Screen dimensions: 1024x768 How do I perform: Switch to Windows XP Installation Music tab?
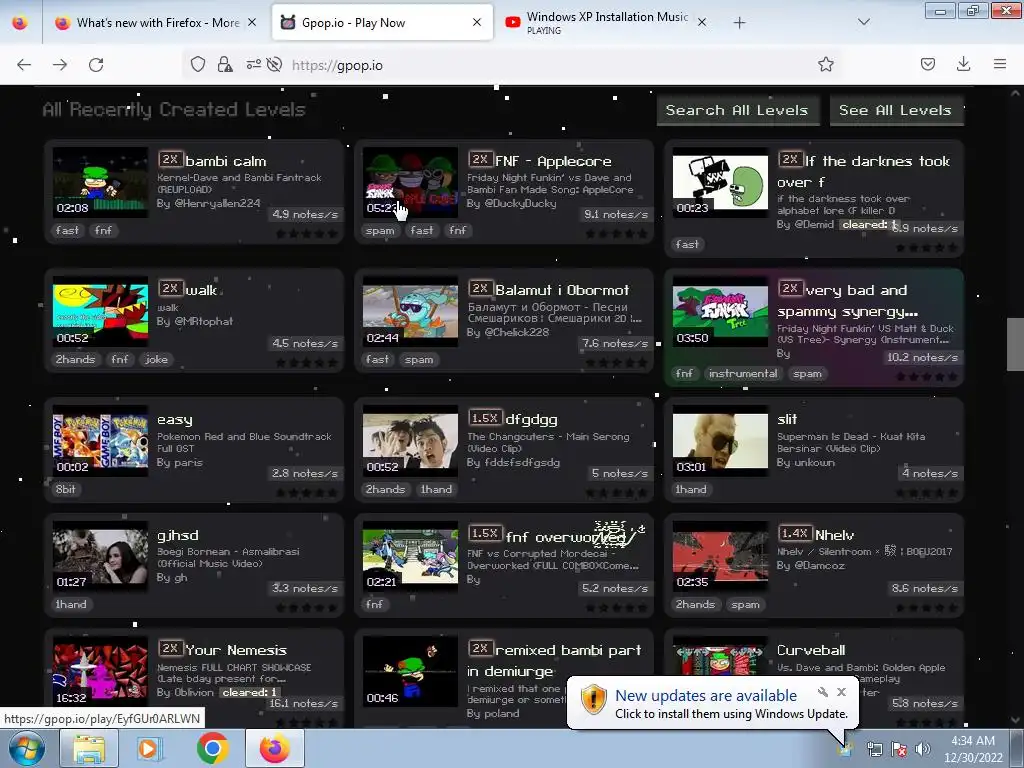[x=606, y=22]
